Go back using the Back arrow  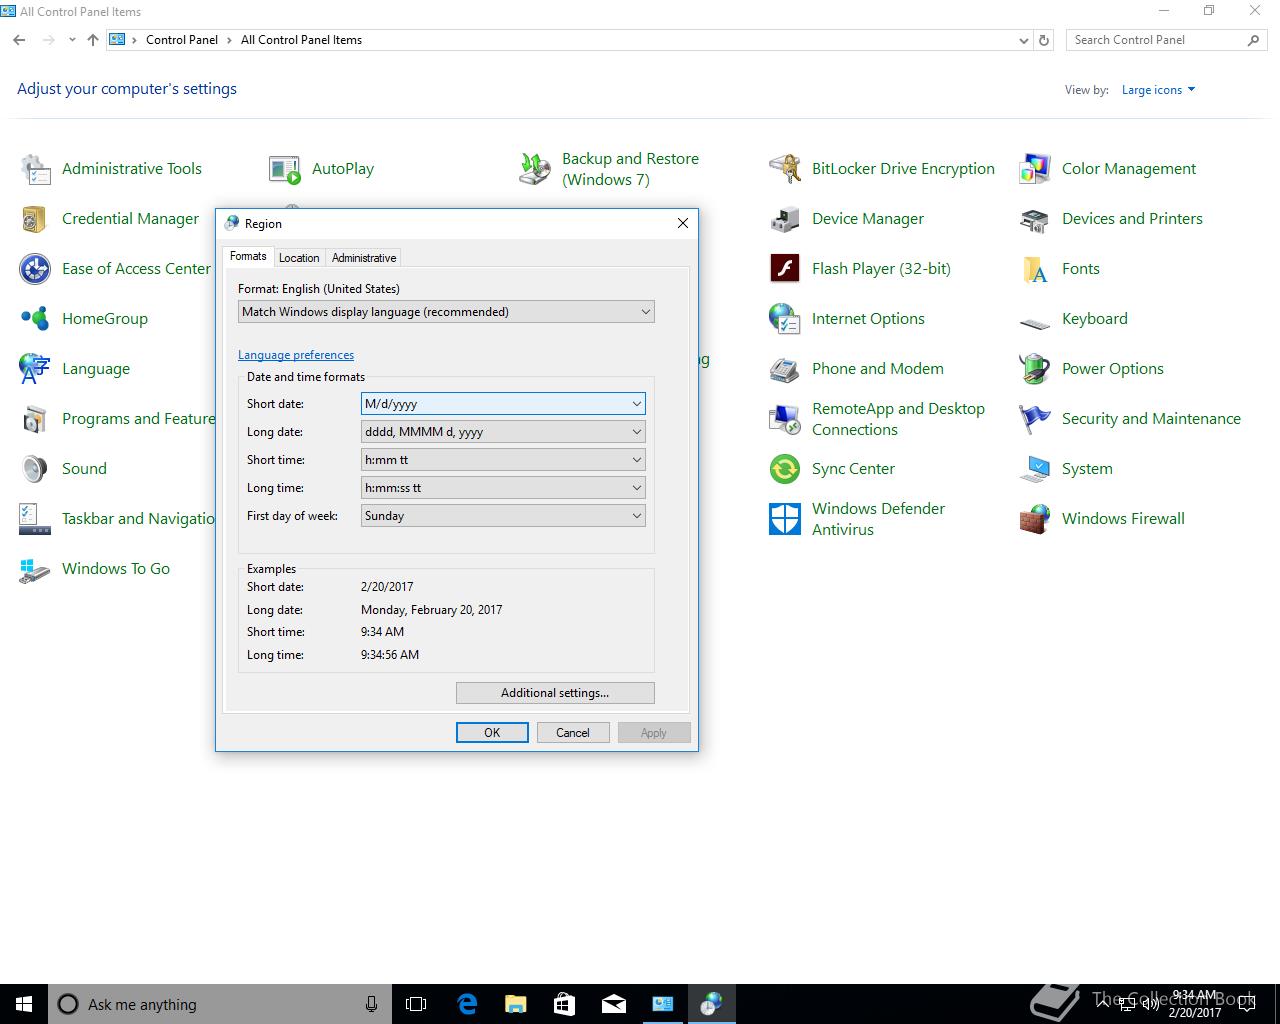coord(19,40)
